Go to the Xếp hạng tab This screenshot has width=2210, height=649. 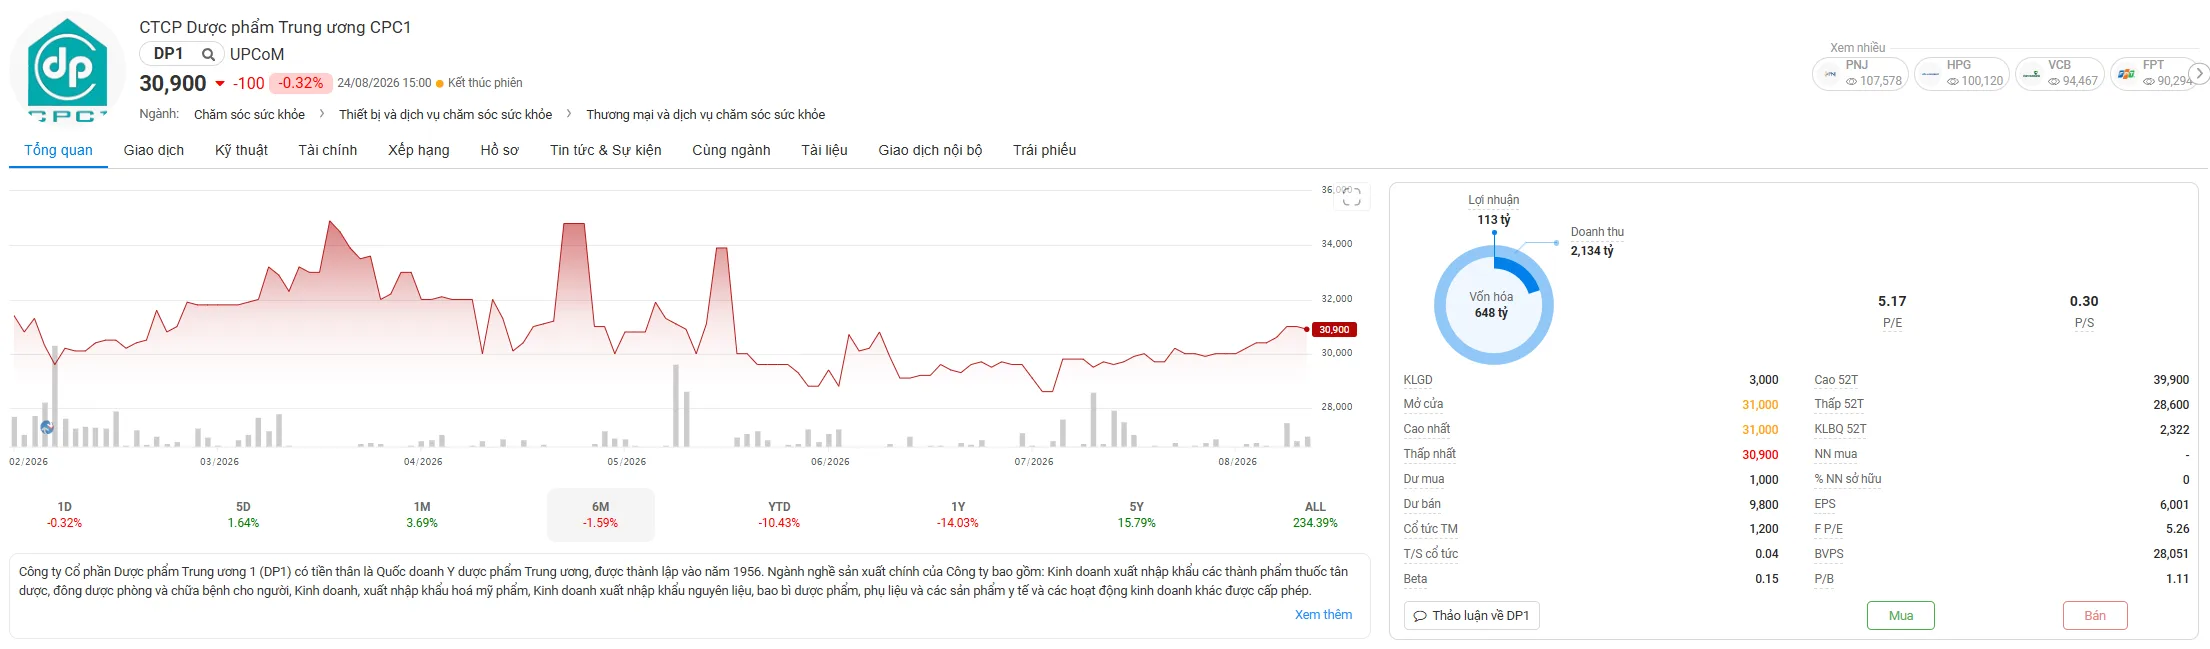419,150
